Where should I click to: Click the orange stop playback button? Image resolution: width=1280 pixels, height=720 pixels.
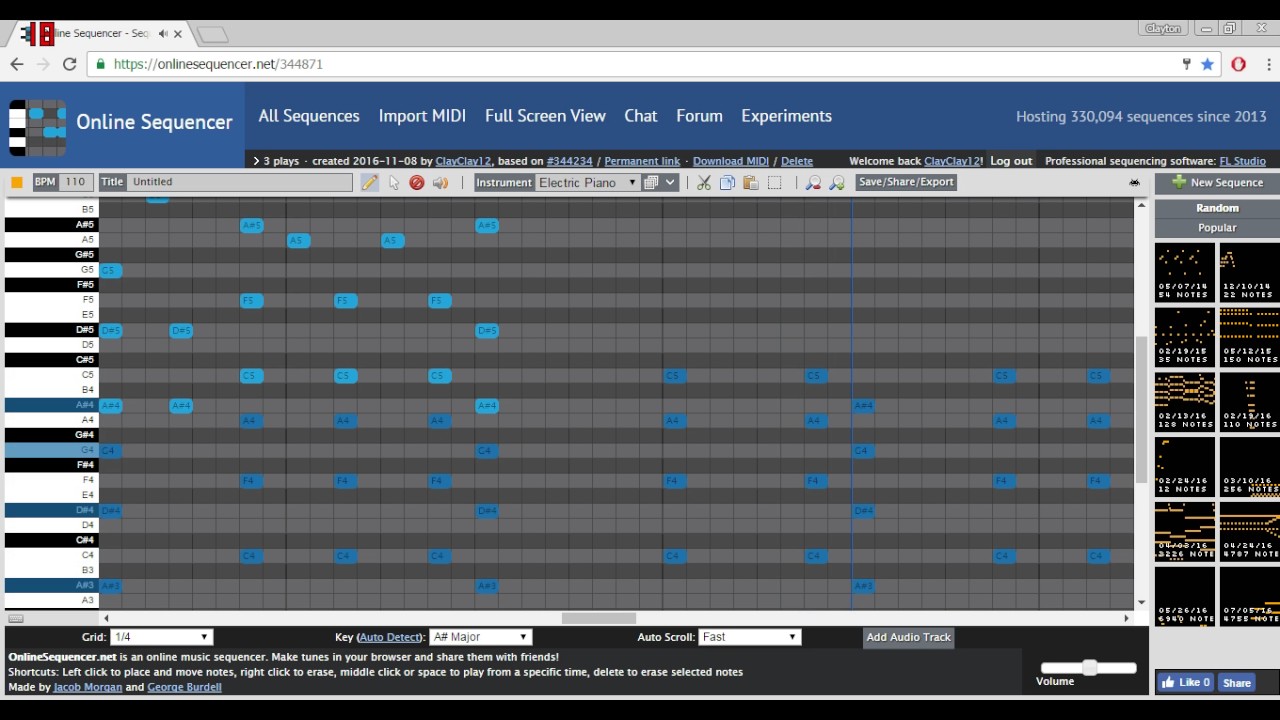17,182
